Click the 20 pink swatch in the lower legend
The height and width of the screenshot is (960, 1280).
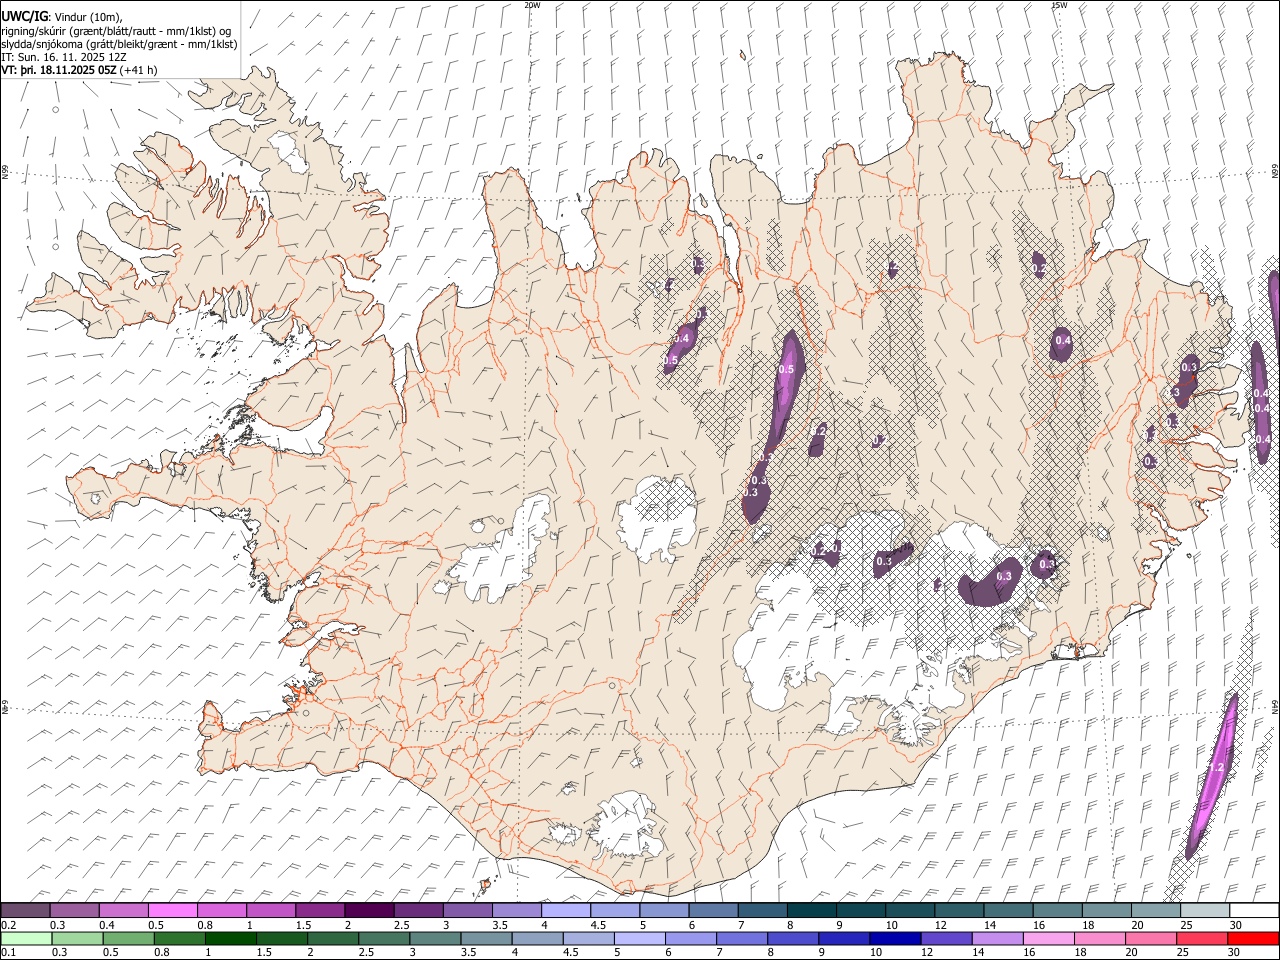1149,938
